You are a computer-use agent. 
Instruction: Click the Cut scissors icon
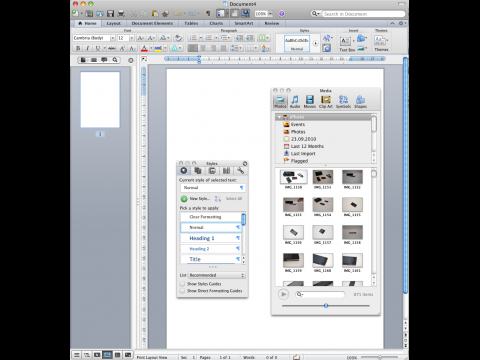[x=133, y=14]
